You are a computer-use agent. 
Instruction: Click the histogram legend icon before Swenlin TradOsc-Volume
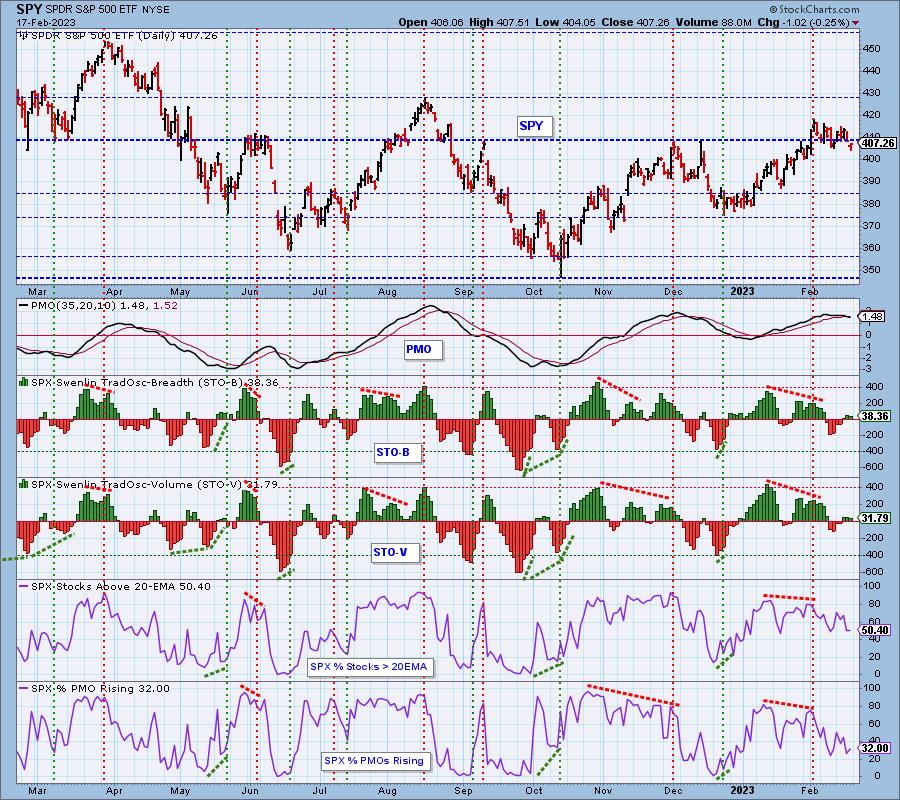(x=24, y=484)
